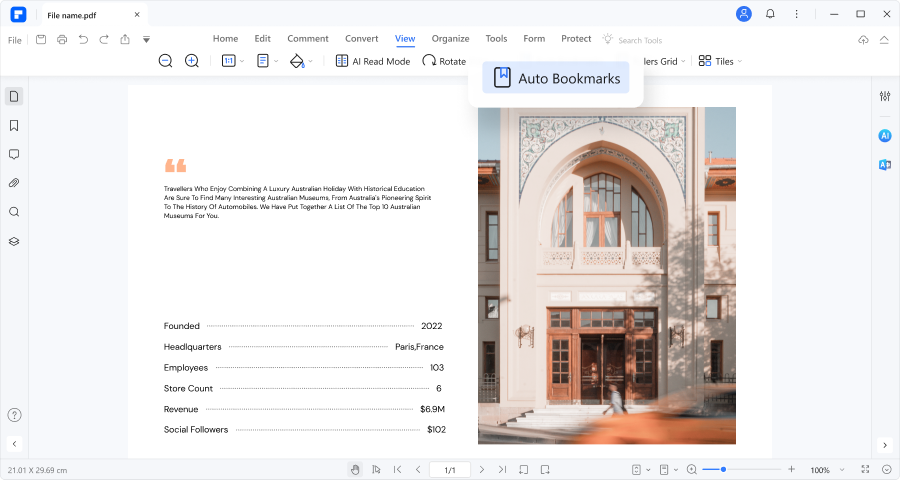This screenshot has width=900, height=480.
Task: Collapse the left sidebar arrow
Action: coord(14,443)
